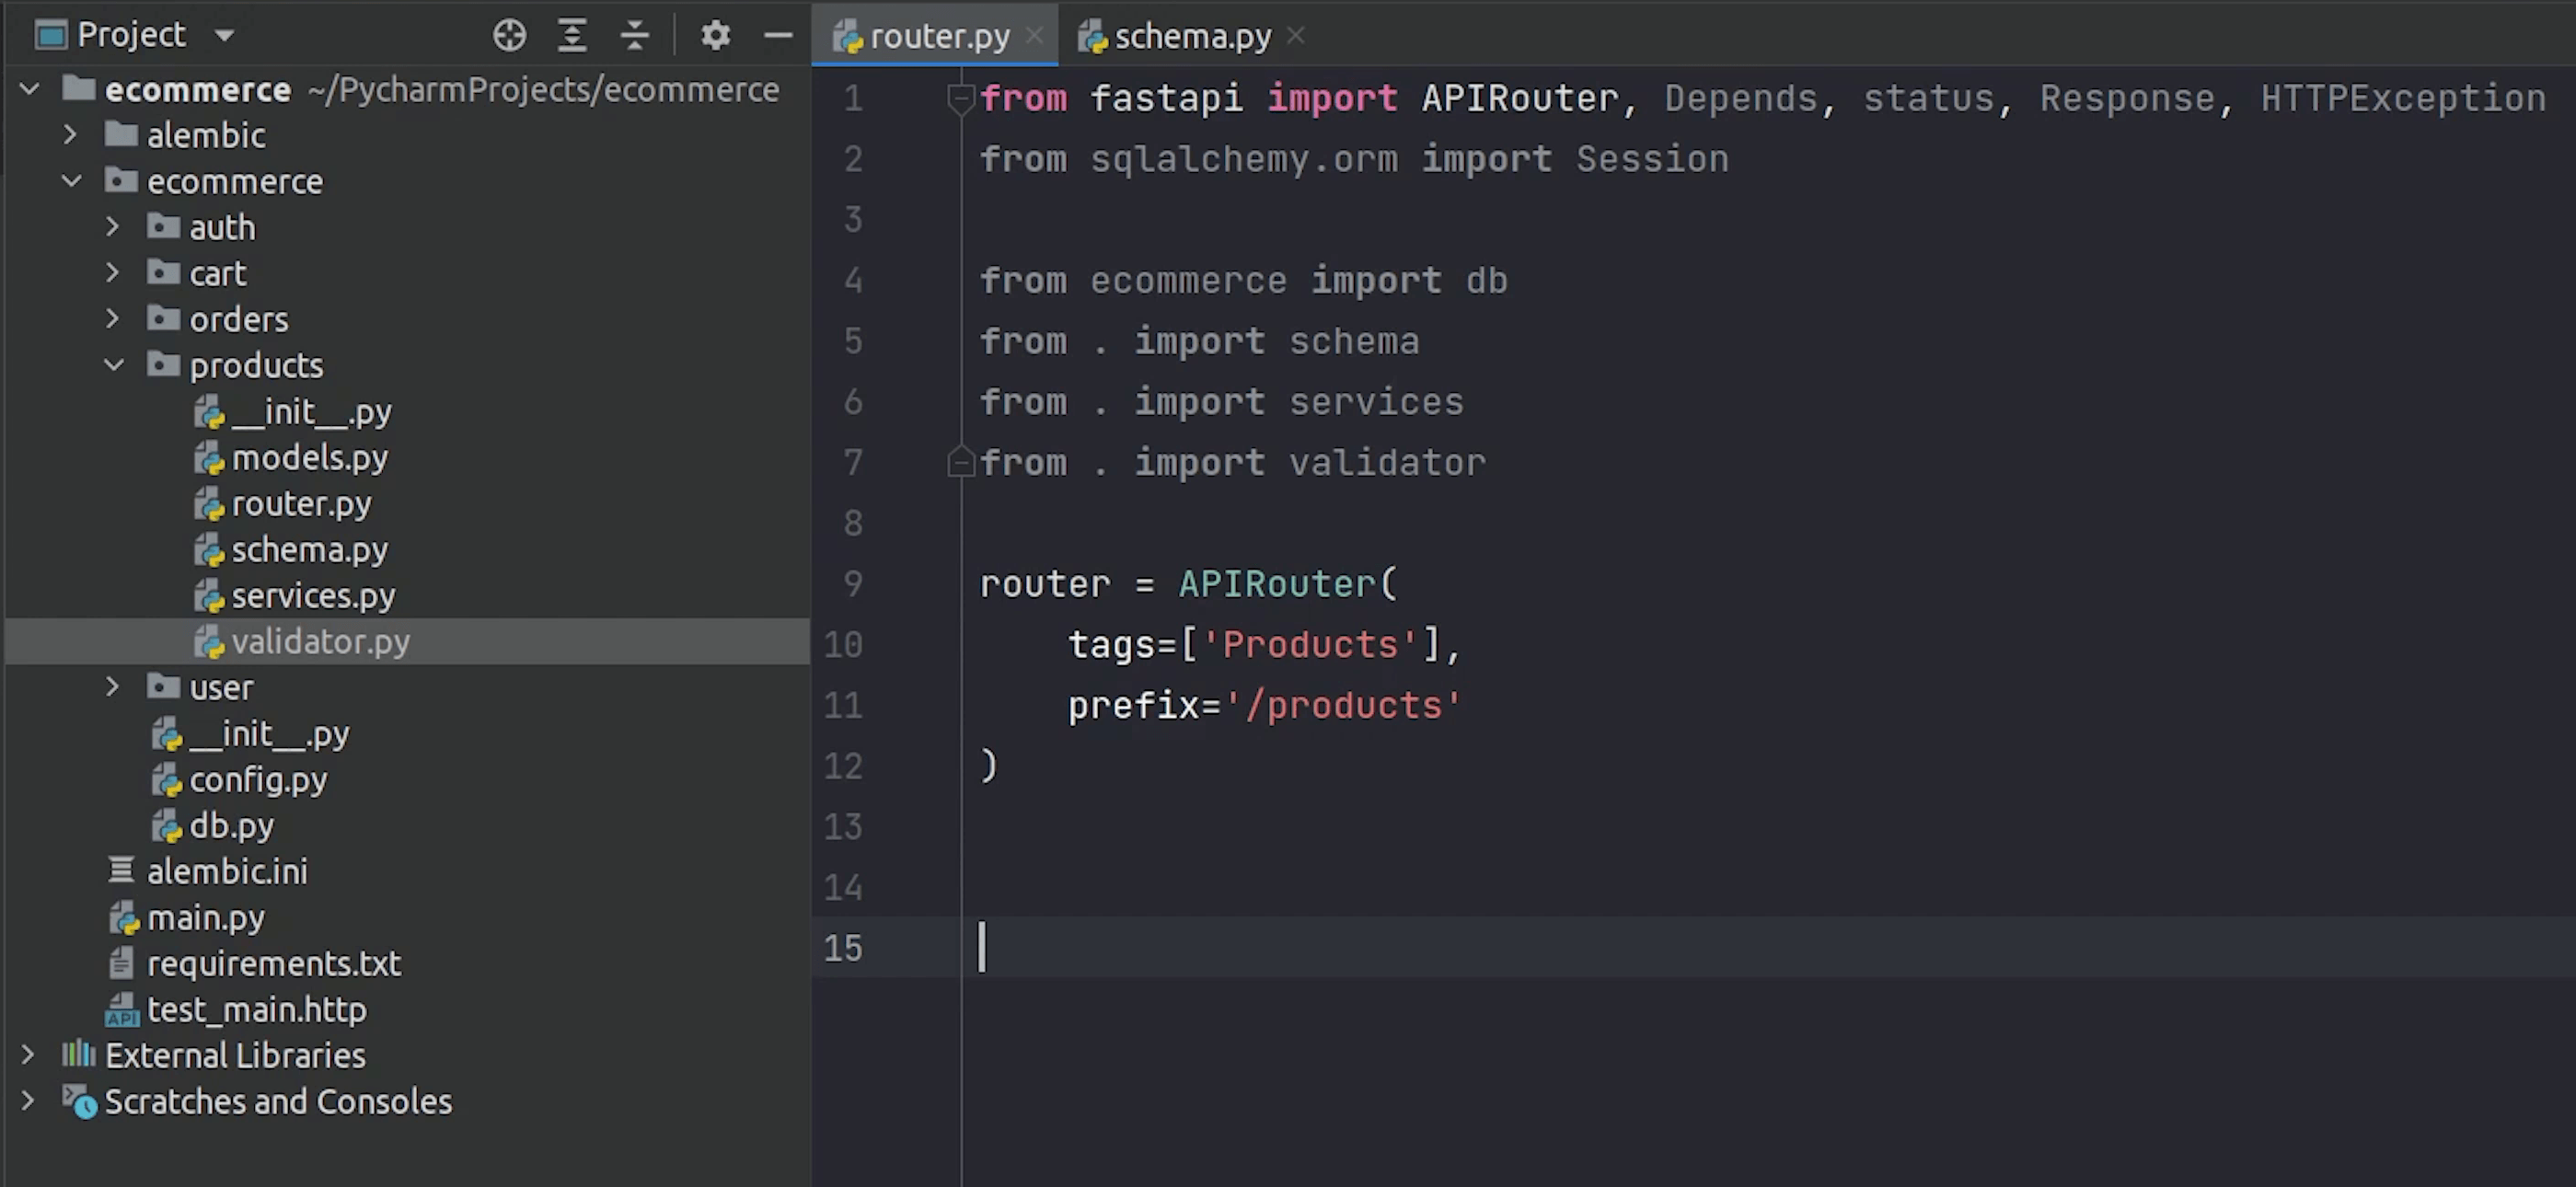This screenshot has width=2576, height=1187.
Task: Click the Select Opened File locate icon
Action: coord(509,35)
